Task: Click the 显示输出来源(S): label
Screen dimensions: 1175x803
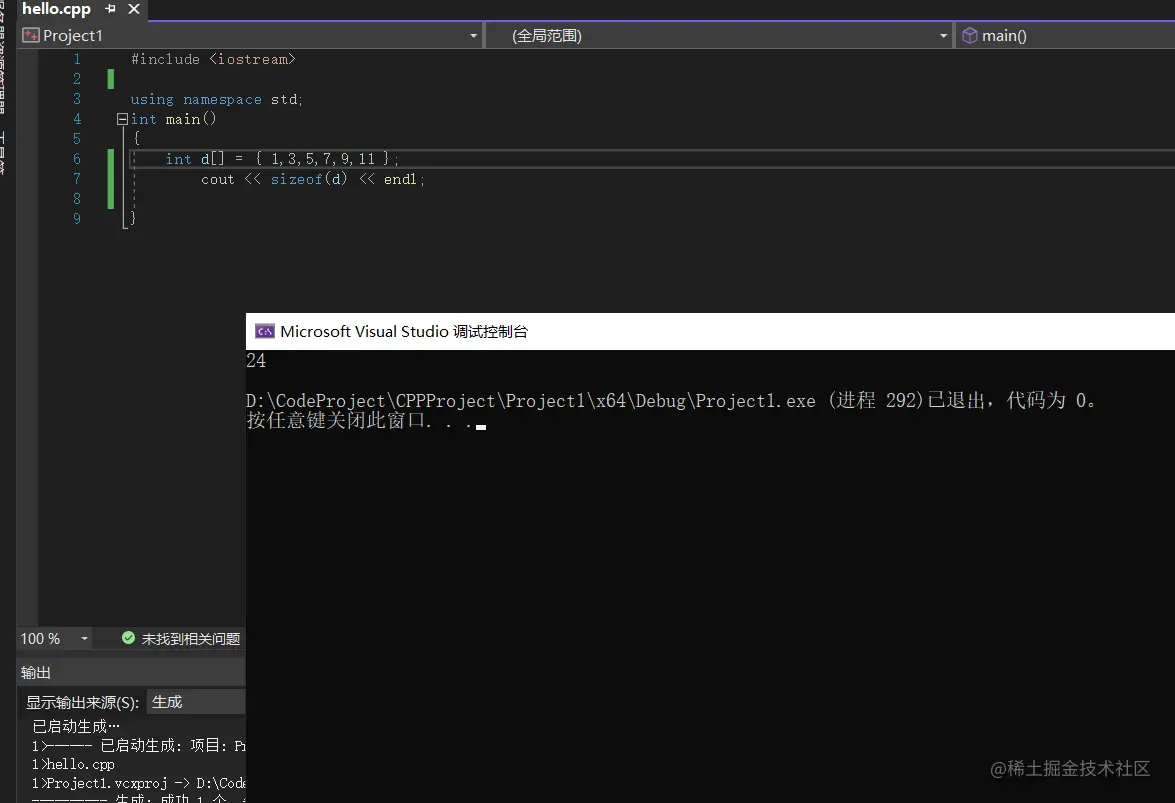Action: 82,703
